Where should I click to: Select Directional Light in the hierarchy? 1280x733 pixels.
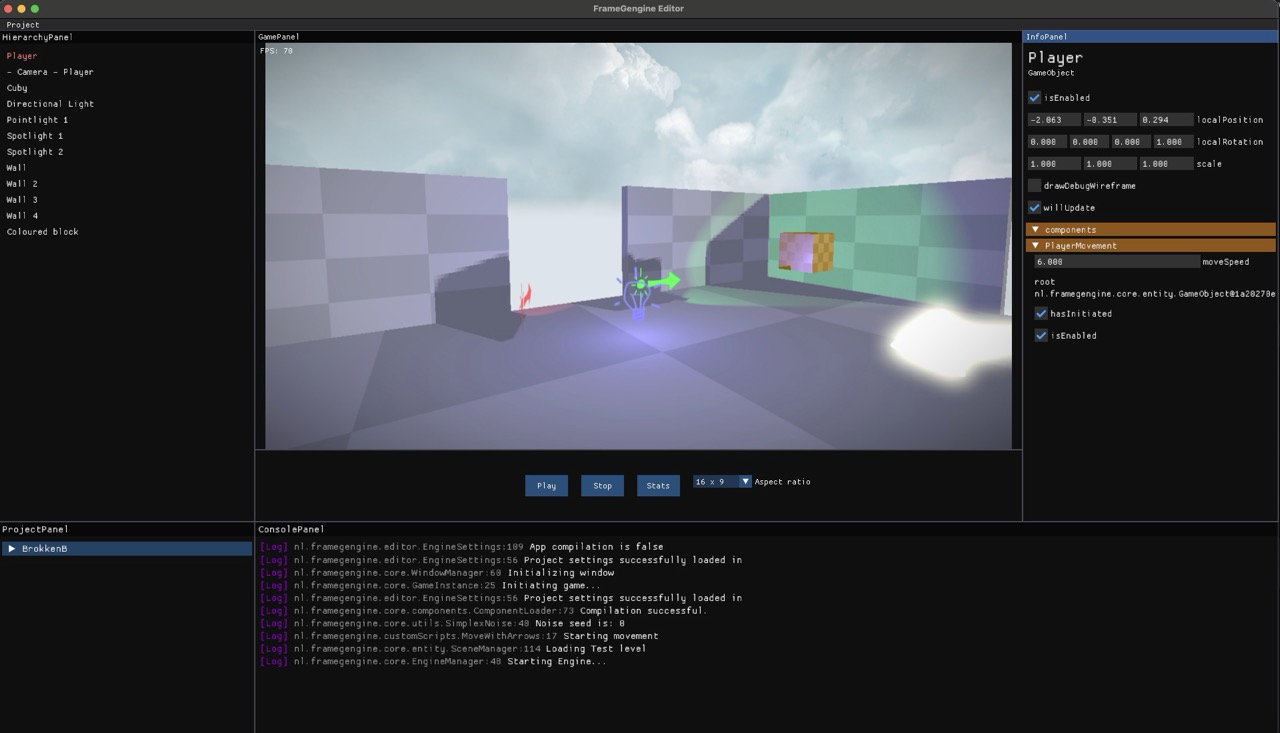[50, 104]
